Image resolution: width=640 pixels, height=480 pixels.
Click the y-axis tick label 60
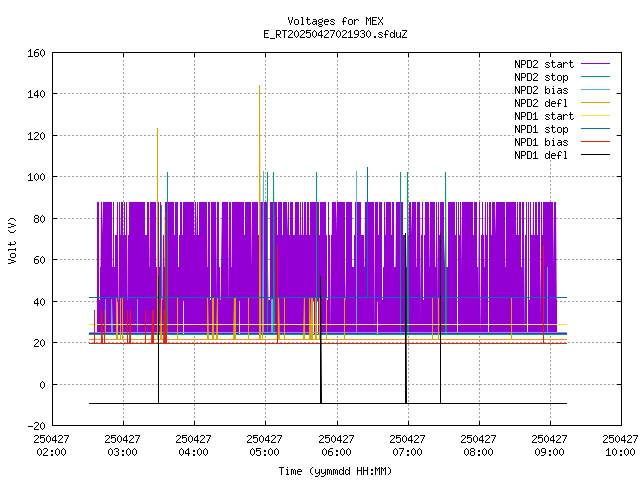coord(39,260)
